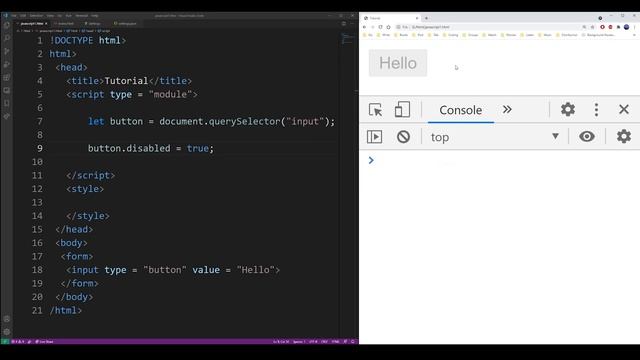Click the "true" keyword on line 9
The image size is (640, 360).
coord(198,149)
